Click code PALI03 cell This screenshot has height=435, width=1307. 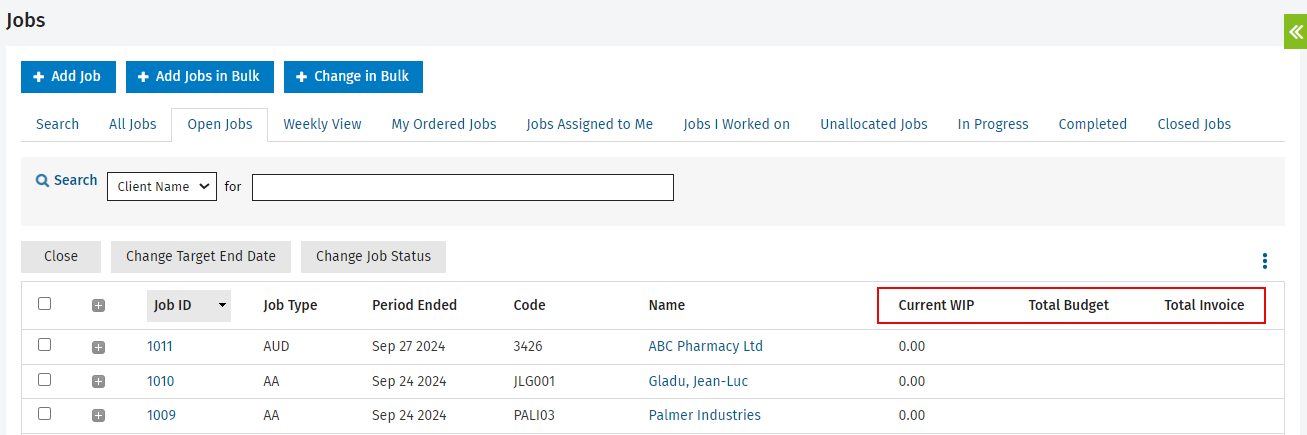535,415
